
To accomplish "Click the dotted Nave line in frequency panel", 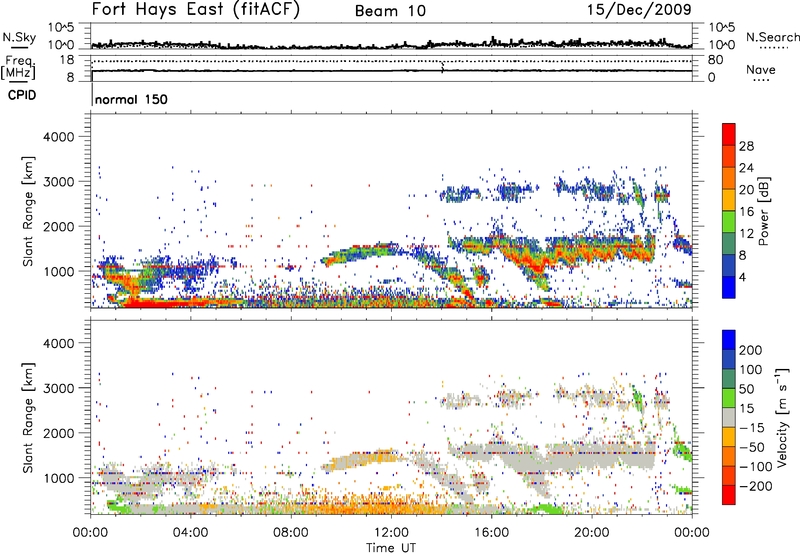I will [x=392, y=61].
